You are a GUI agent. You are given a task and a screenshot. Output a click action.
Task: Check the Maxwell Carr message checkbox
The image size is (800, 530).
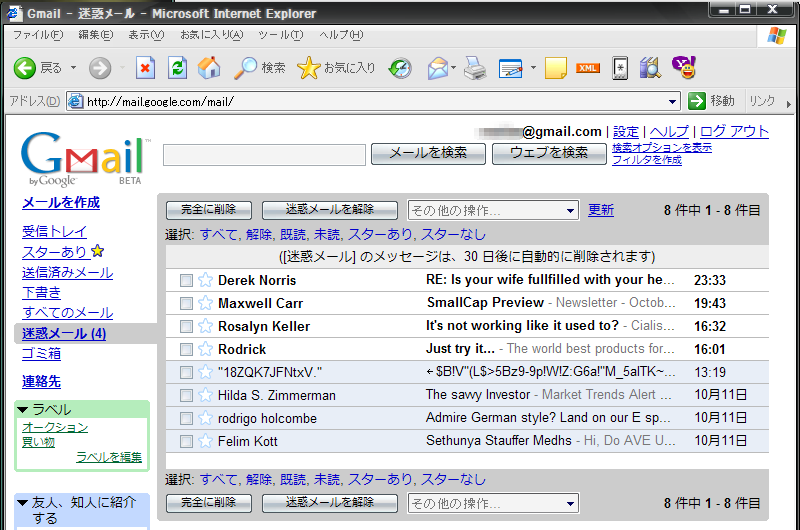(x=186, y=303)
